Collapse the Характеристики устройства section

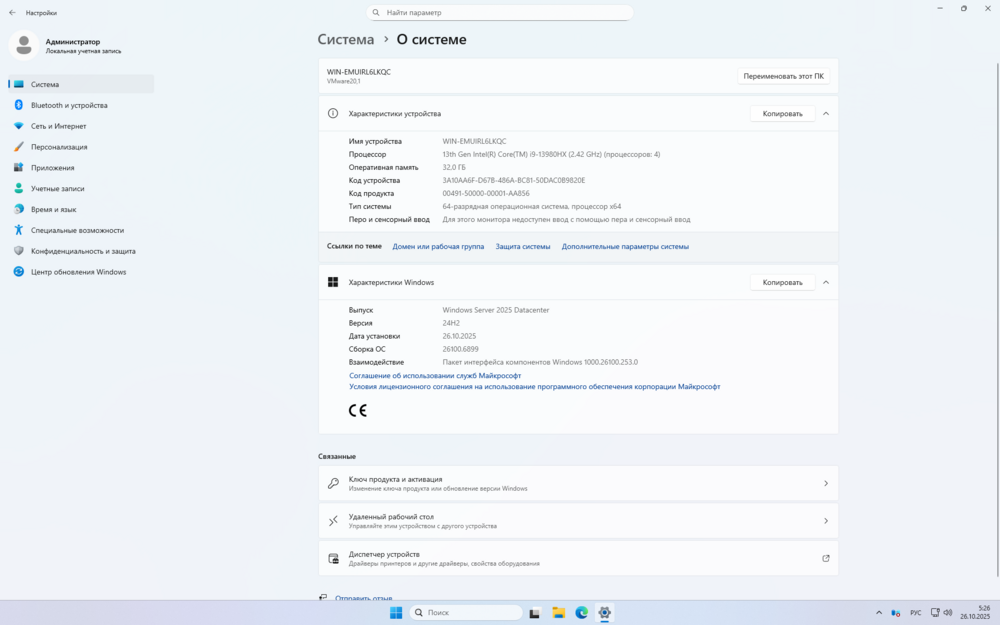pos(826,114)
